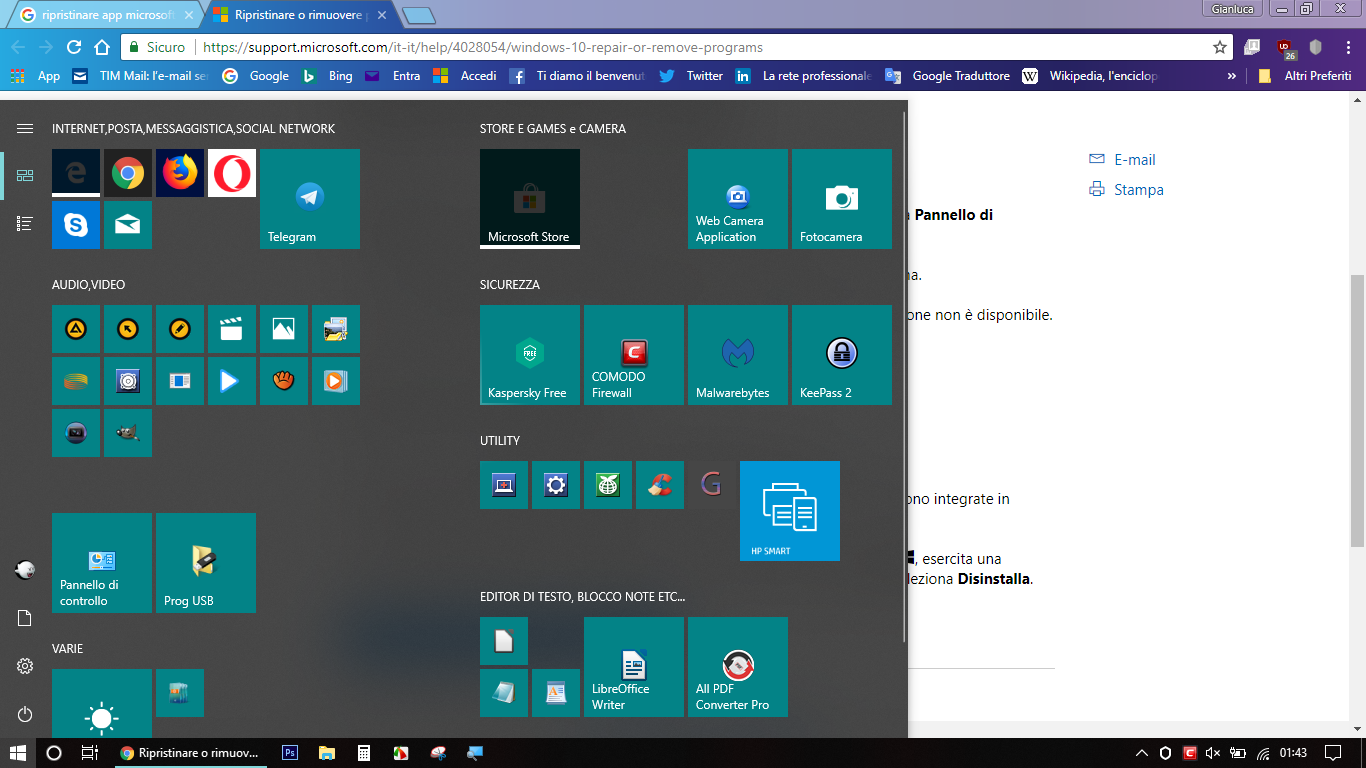This screenshot has width=1366, height=768.
Task: Open the Google Traduttore bookmark
Action: click(947, 76)
